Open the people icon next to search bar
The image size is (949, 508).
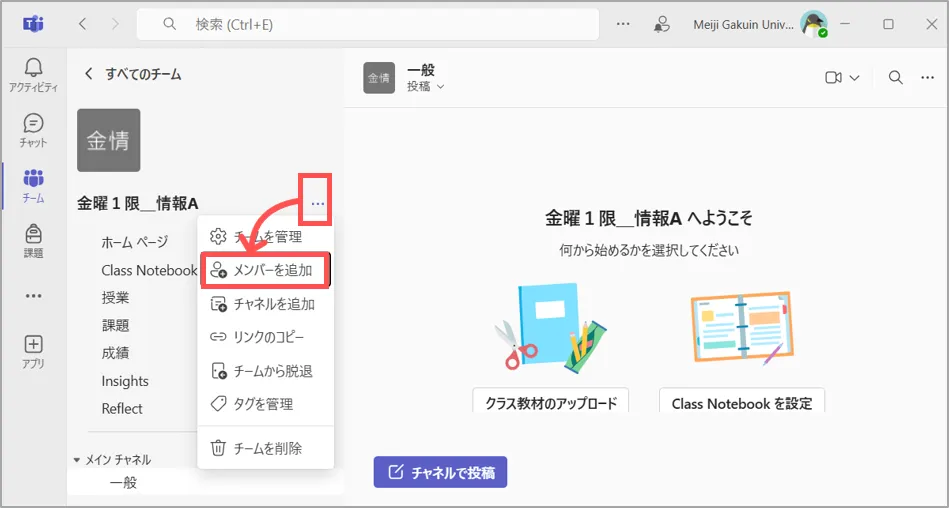[661, 24]
